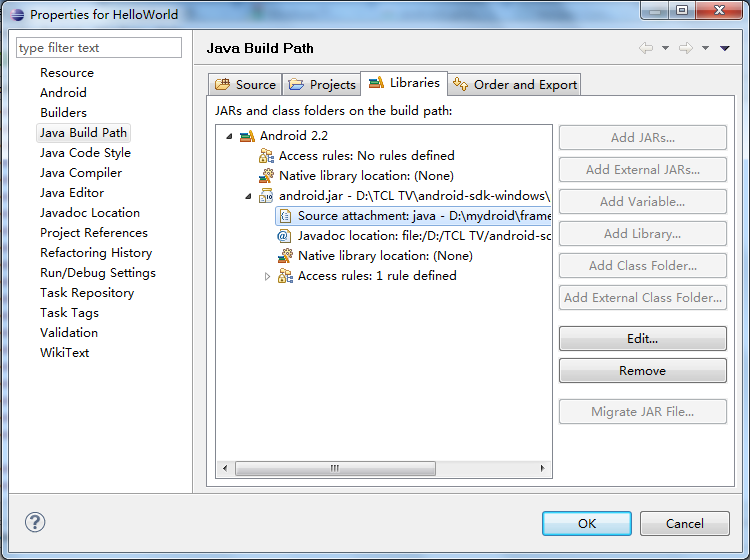Dismiss dialog with Cancel button

point(684,523)
